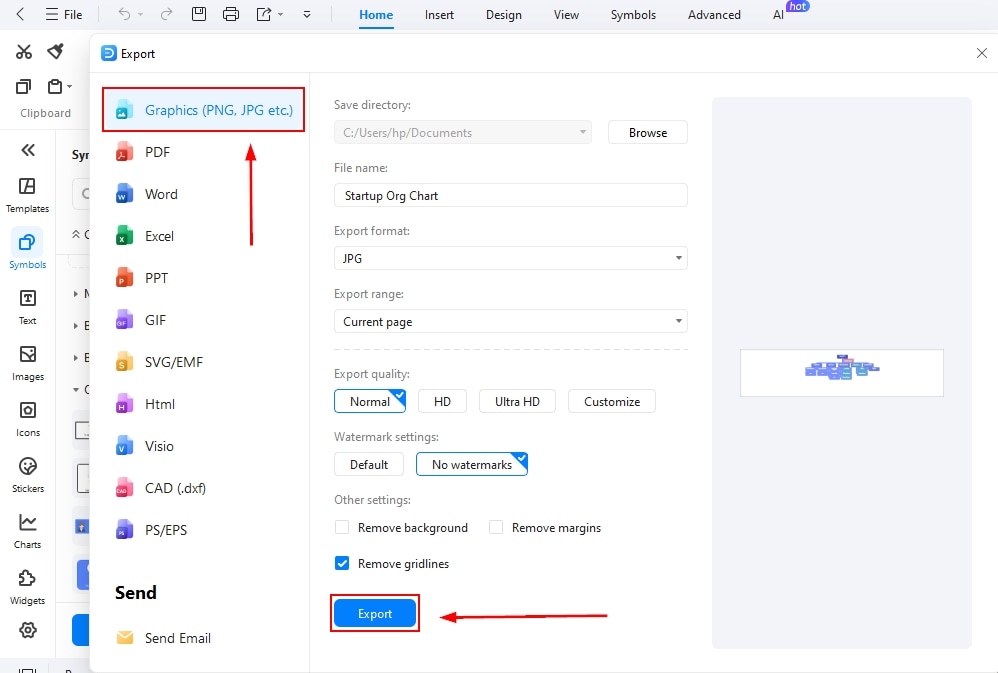
Task: Select the format painter icon
Action: tap(55, 51)
